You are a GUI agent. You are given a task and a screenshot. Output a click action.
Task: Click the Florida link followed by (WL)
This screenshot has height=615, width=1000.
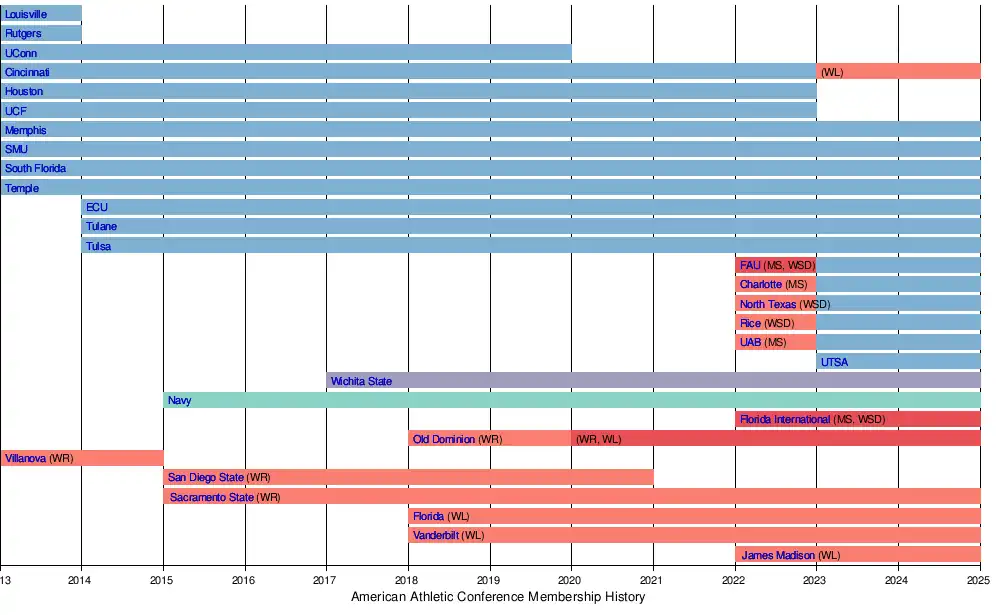pos(429,517)
